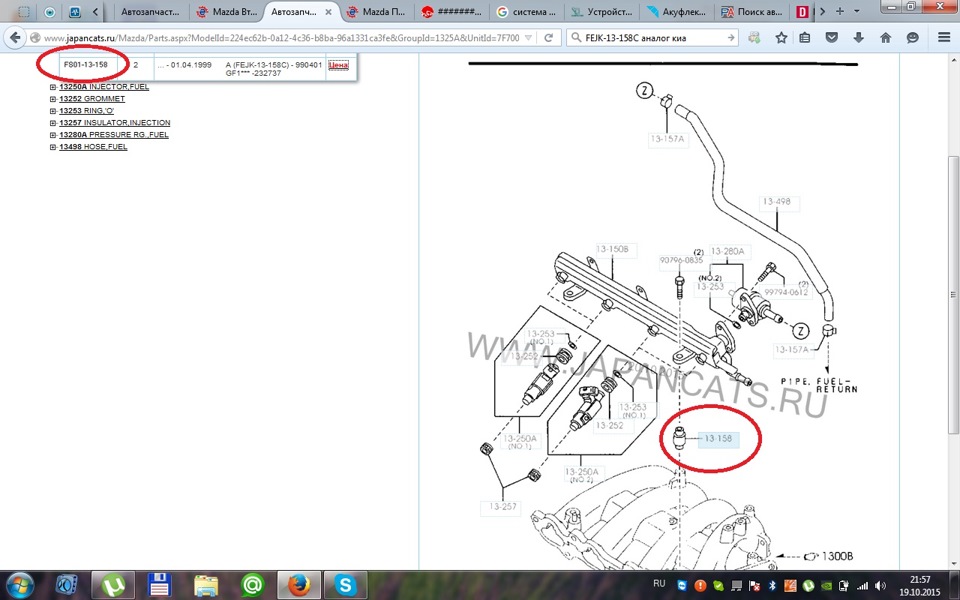Open the 13257 INSULATOR,INJECTION link

(x=114, y=123)
